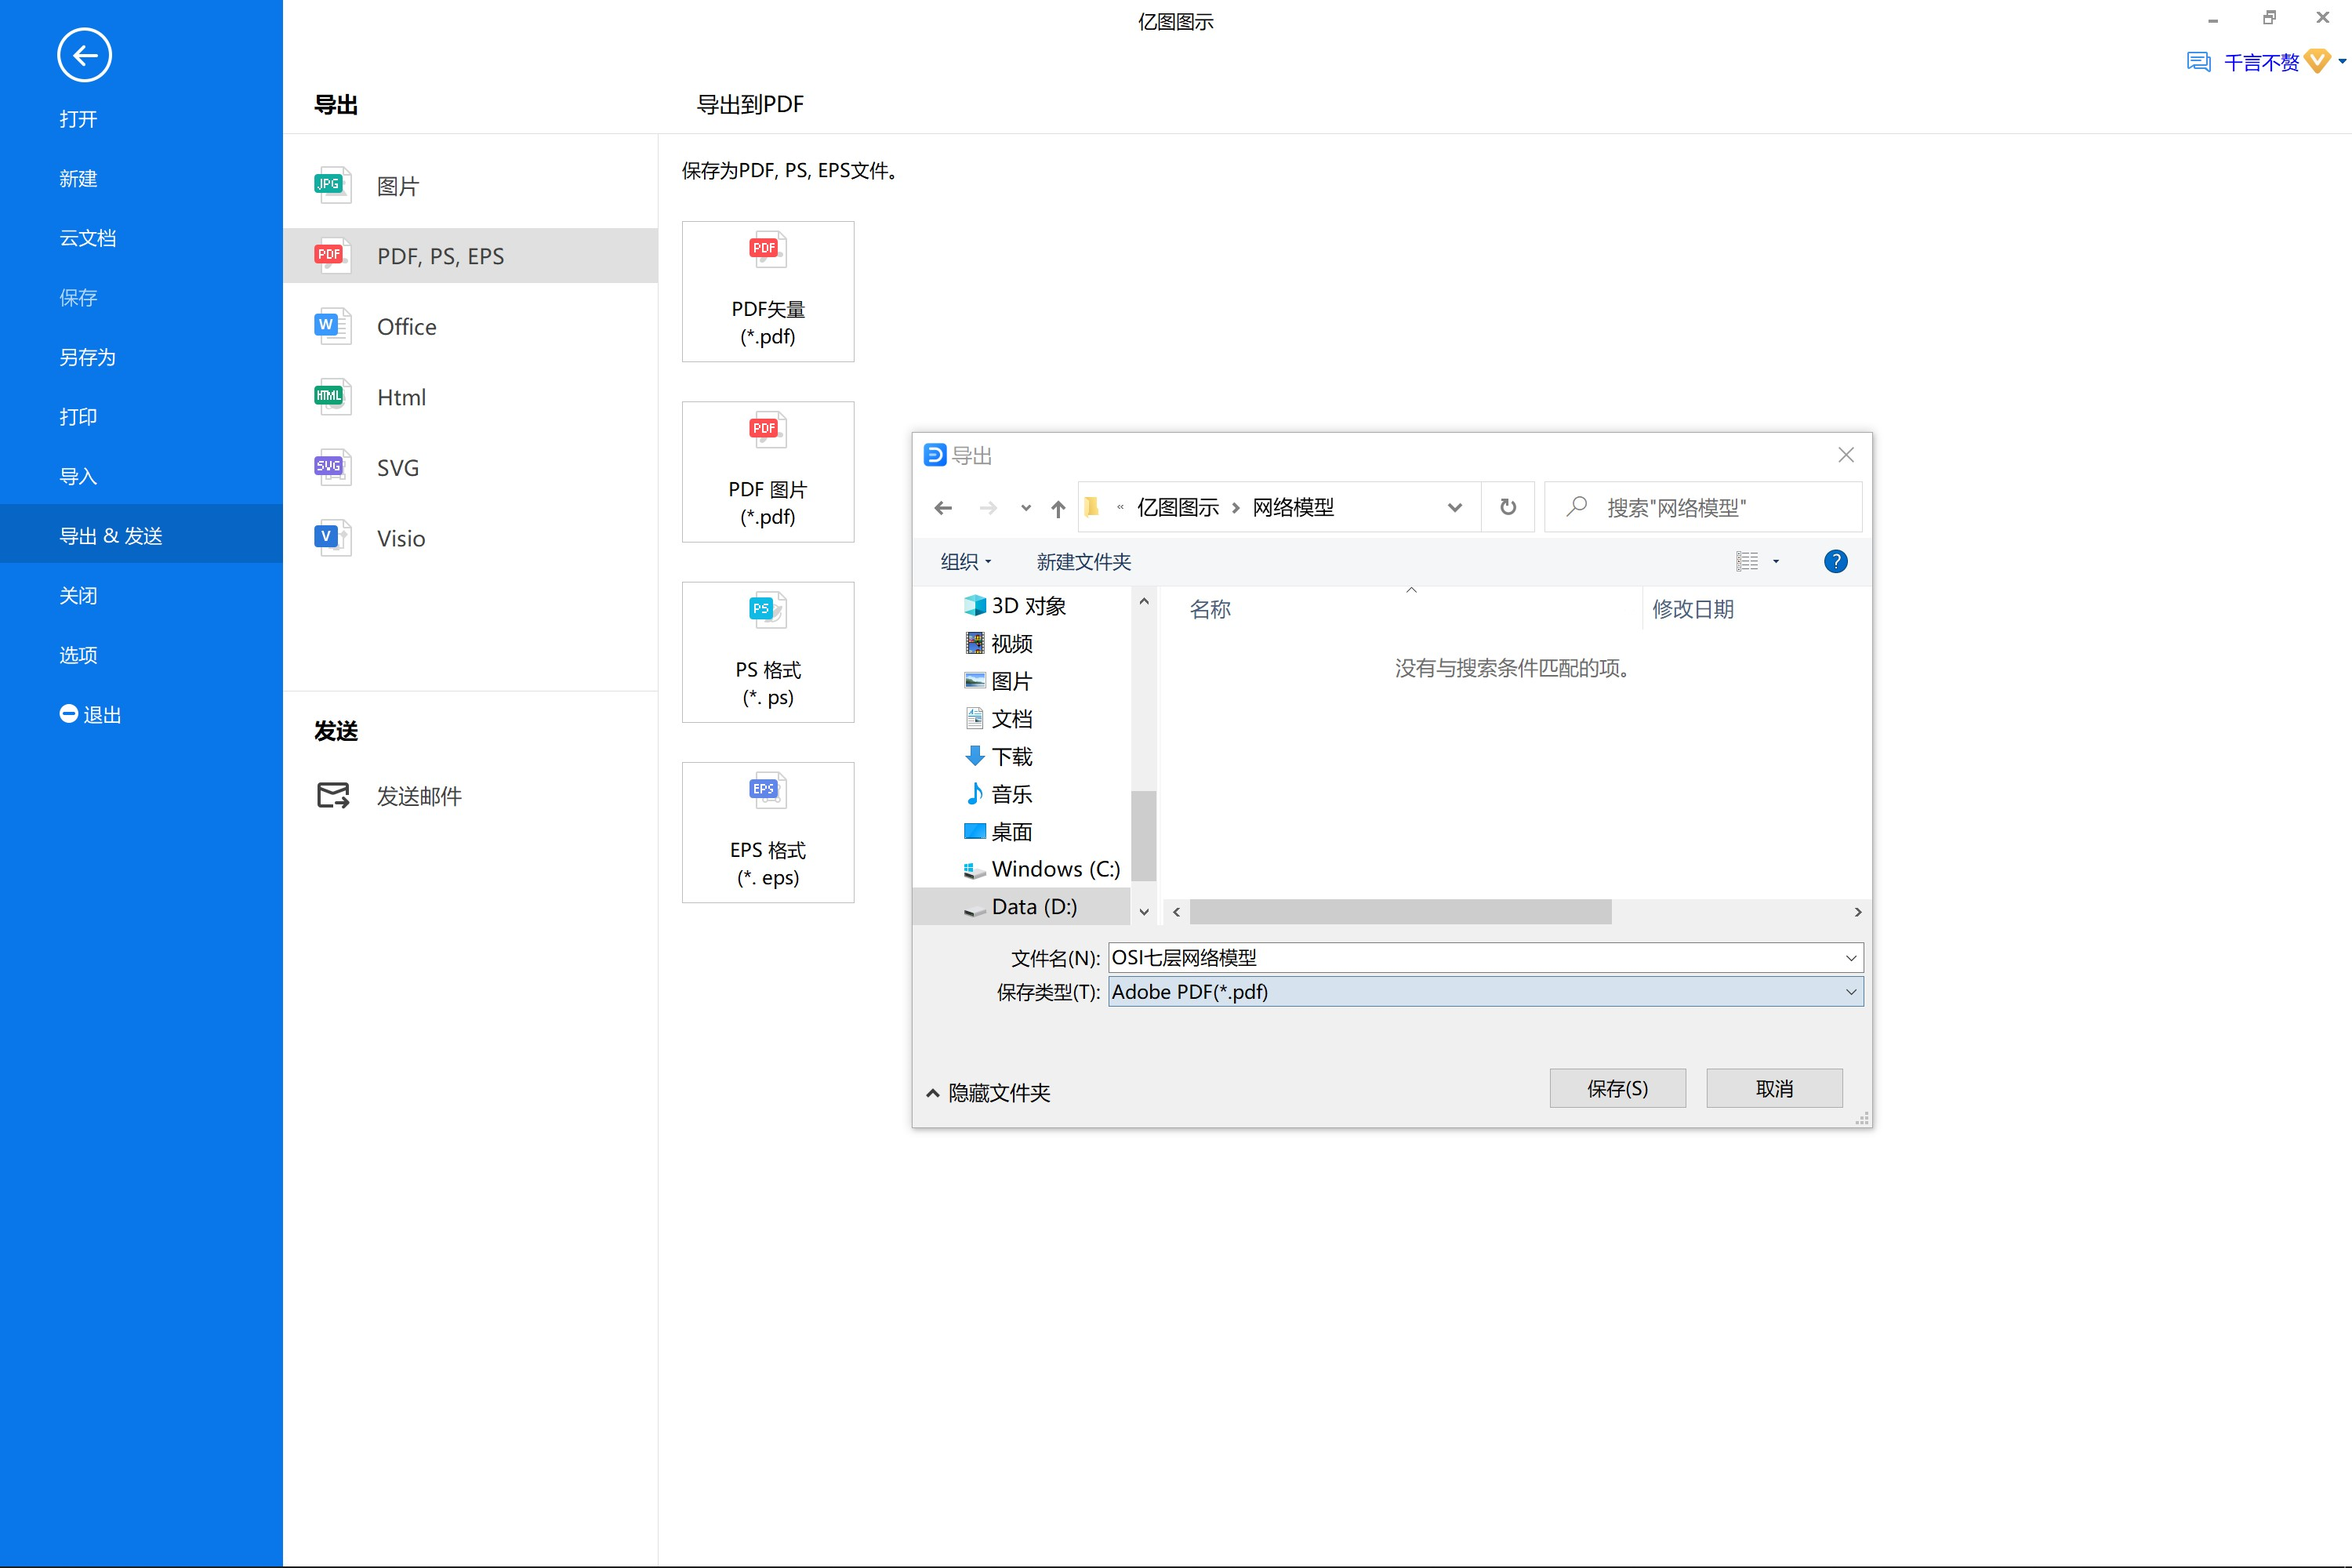This screenshot has width=2352, height=1568.
Task: Click the horizontal scrollbar in file list
Action: coord(1400,912)
